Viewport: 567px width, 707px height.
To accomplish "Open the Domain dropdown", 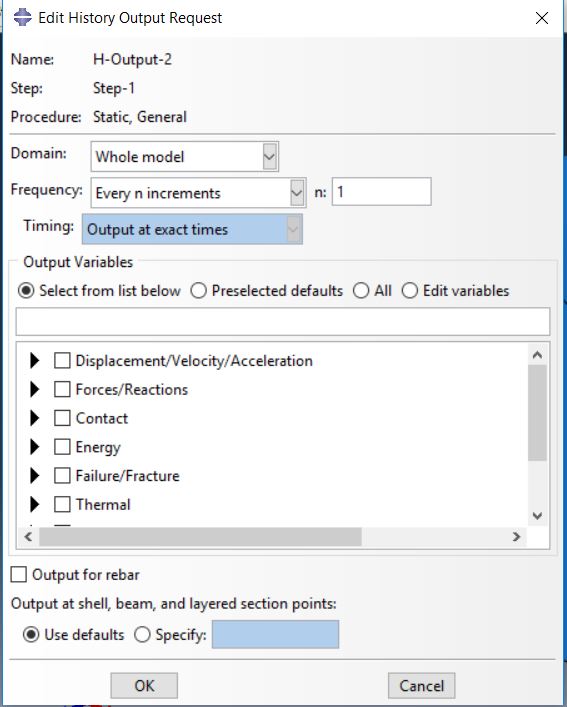I will tap(185, 156).
